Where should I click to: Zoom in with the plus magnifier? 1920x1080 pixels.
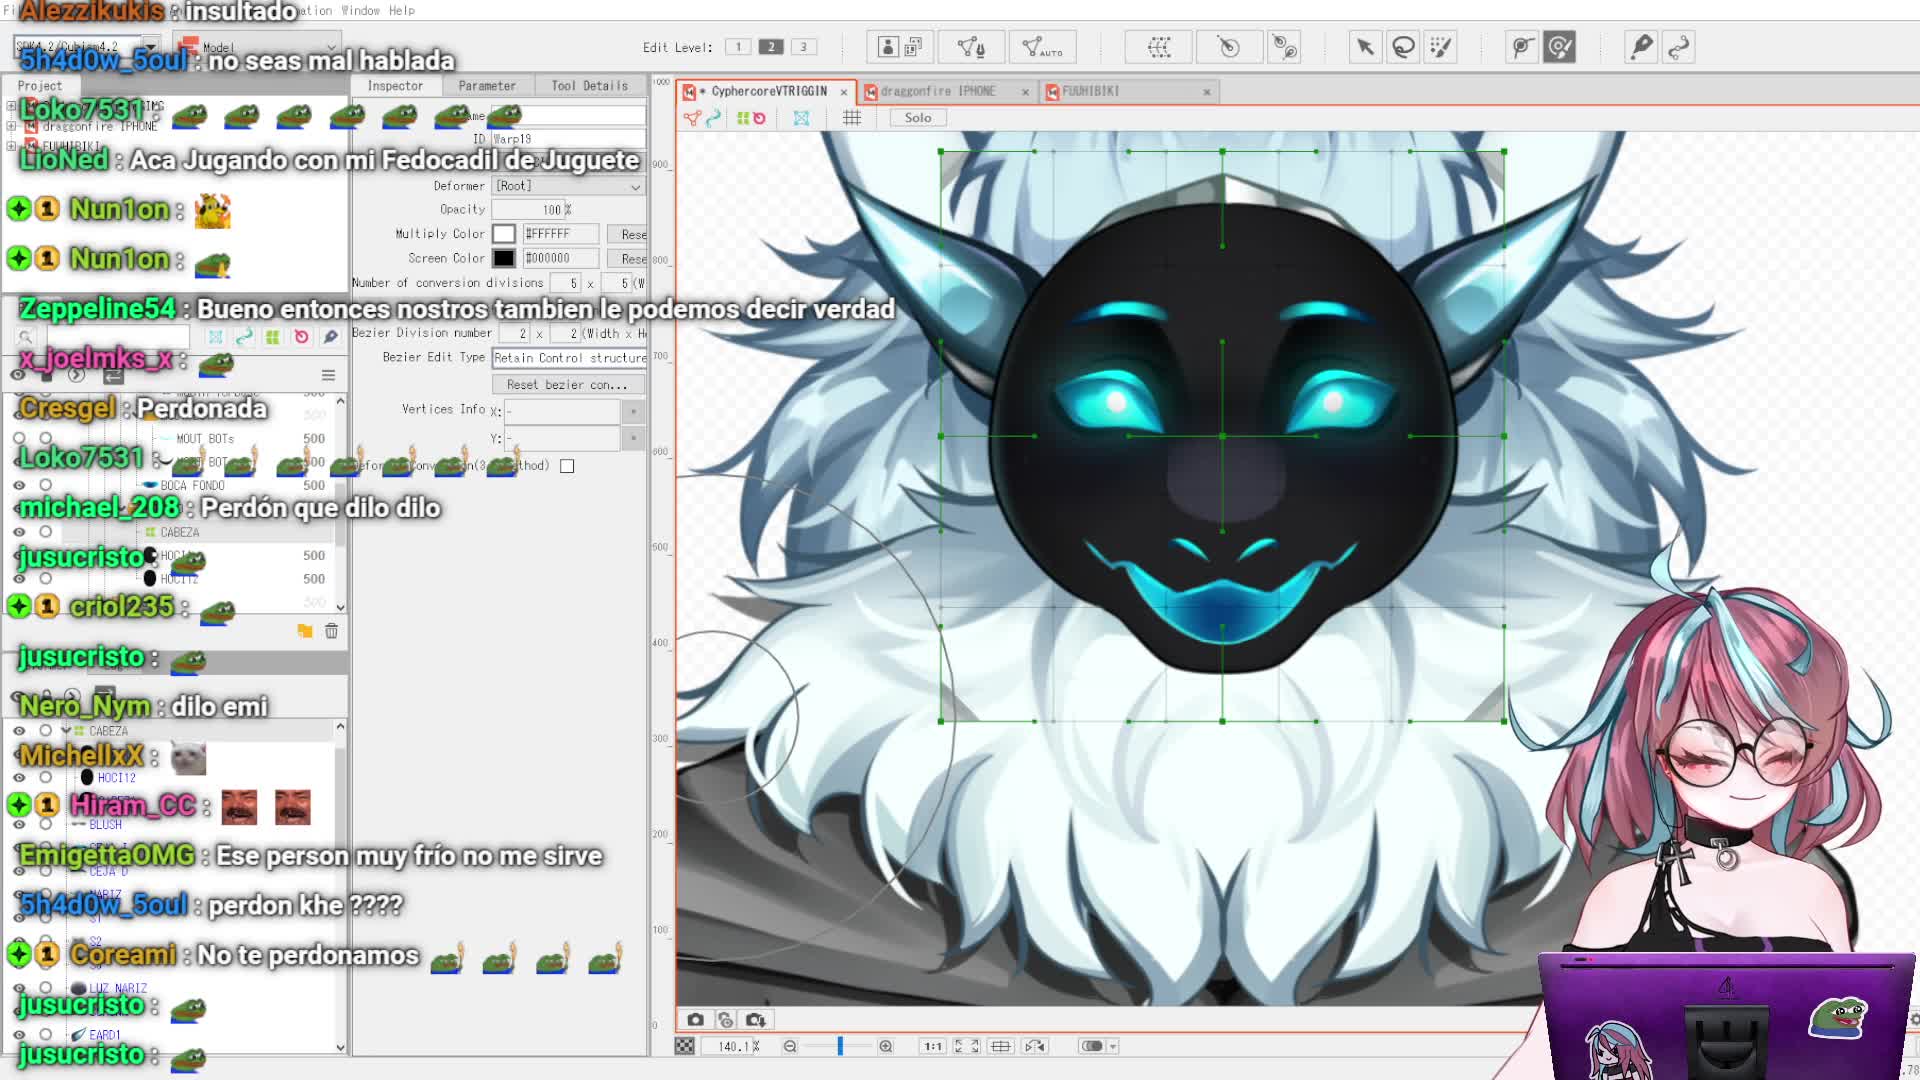(886, 1046)
